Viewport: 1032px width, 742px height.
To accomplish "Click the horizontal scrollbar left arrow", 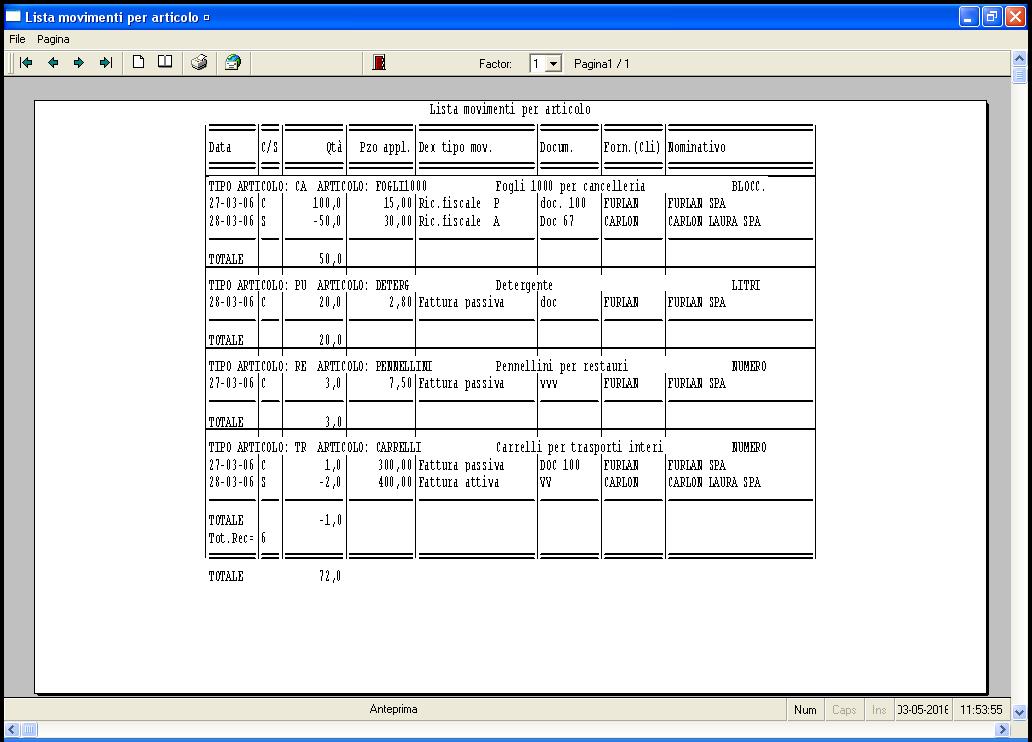I will coord(12,729).
